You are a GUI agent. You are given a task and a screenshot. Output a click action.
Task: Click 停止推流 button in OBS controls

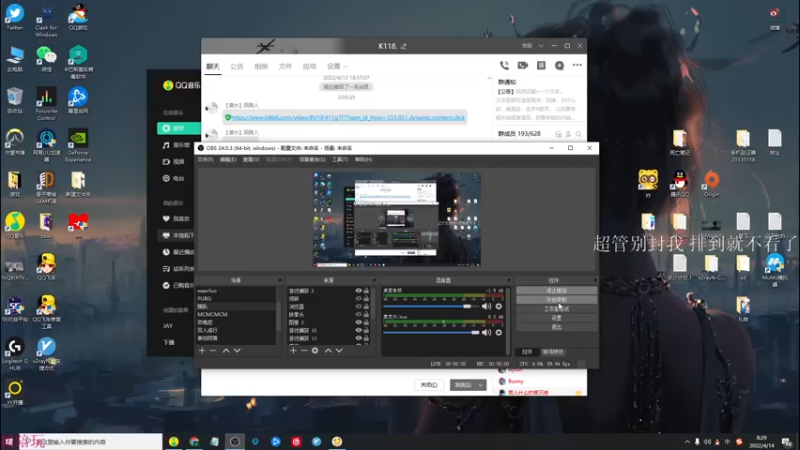556,290
